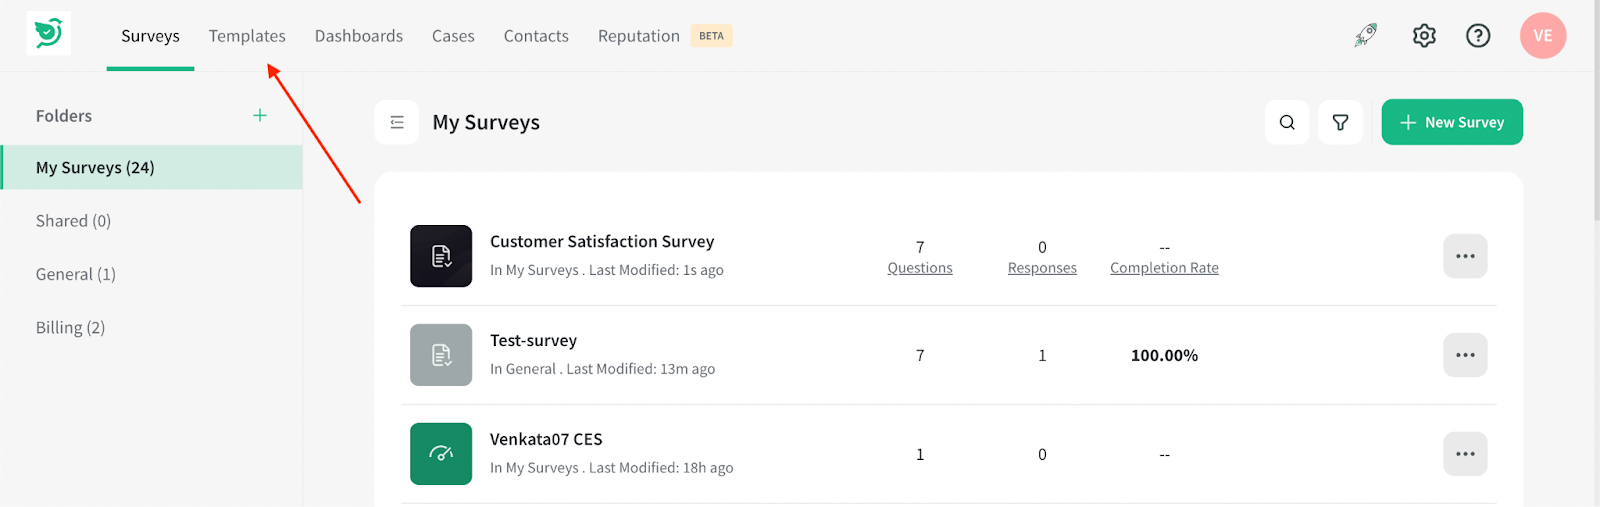
Task: Add a new folder with plus icon
Action: [x=260, y=115]
